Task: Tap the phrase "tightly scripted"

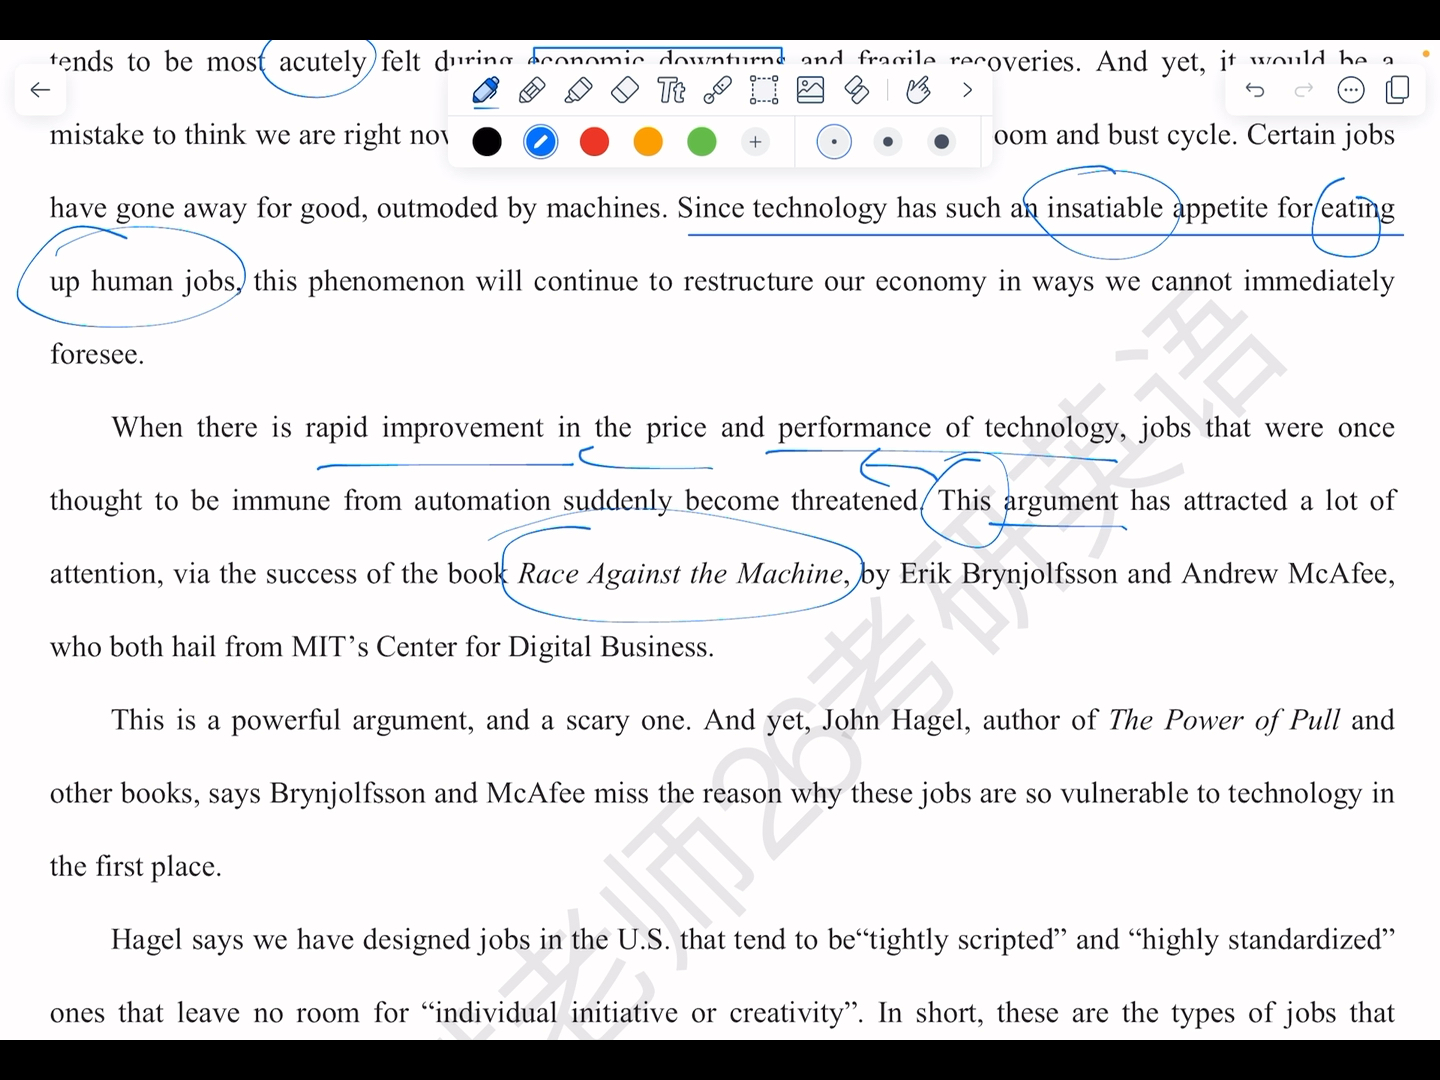Action: pos(960,940)
